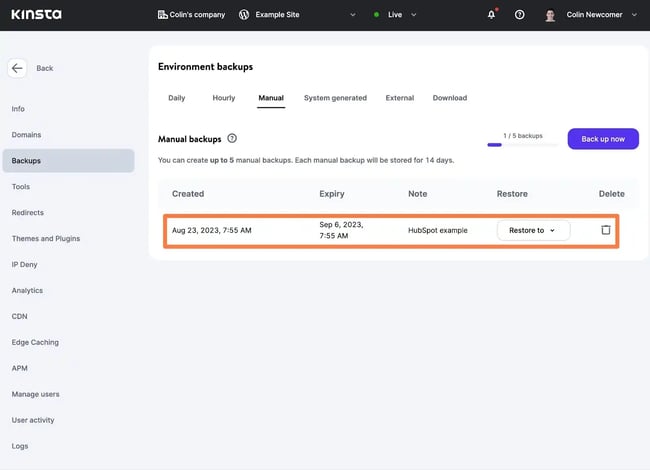The height and width of the screenshot is (470, 650).
Task: Open Themes and Plugins in sidebar
Action: [x=46, y=238]
